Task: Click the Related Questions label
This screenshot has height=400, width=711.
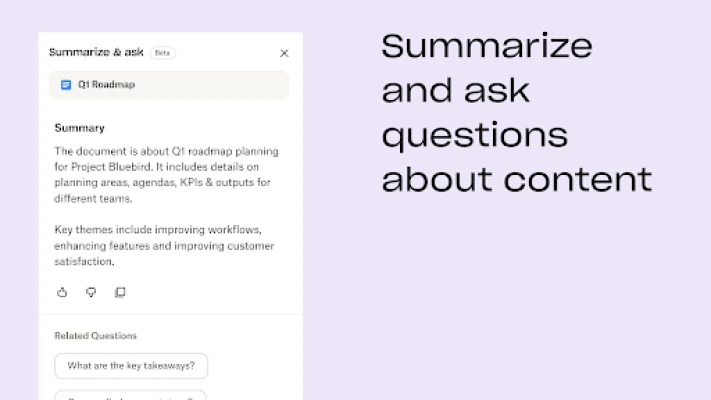Action: (96, 336)
